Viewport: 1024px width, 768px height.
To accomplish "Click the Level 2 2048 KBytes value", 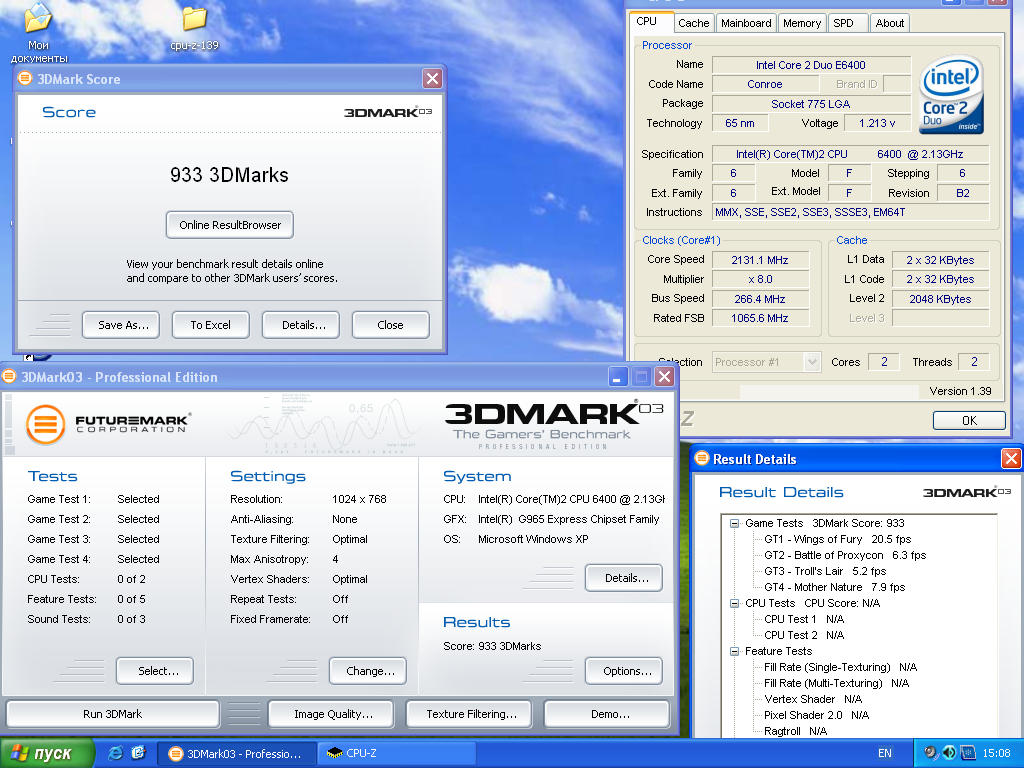I will pos(940,299).
